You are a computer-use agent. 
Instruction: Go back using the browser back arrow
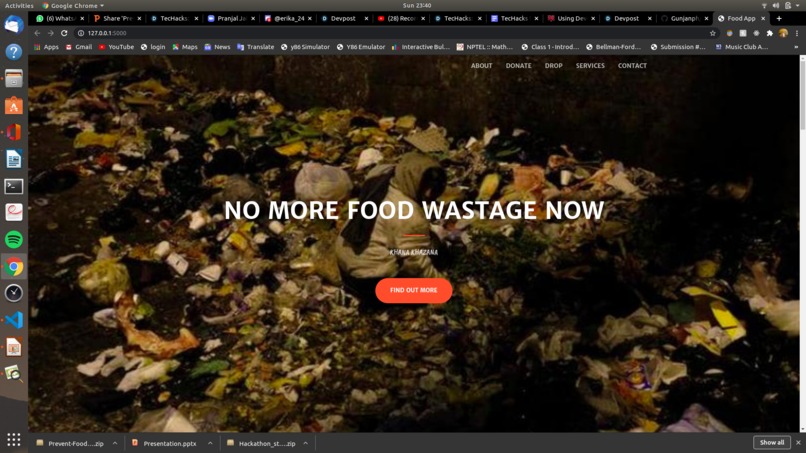pos(37,33)
